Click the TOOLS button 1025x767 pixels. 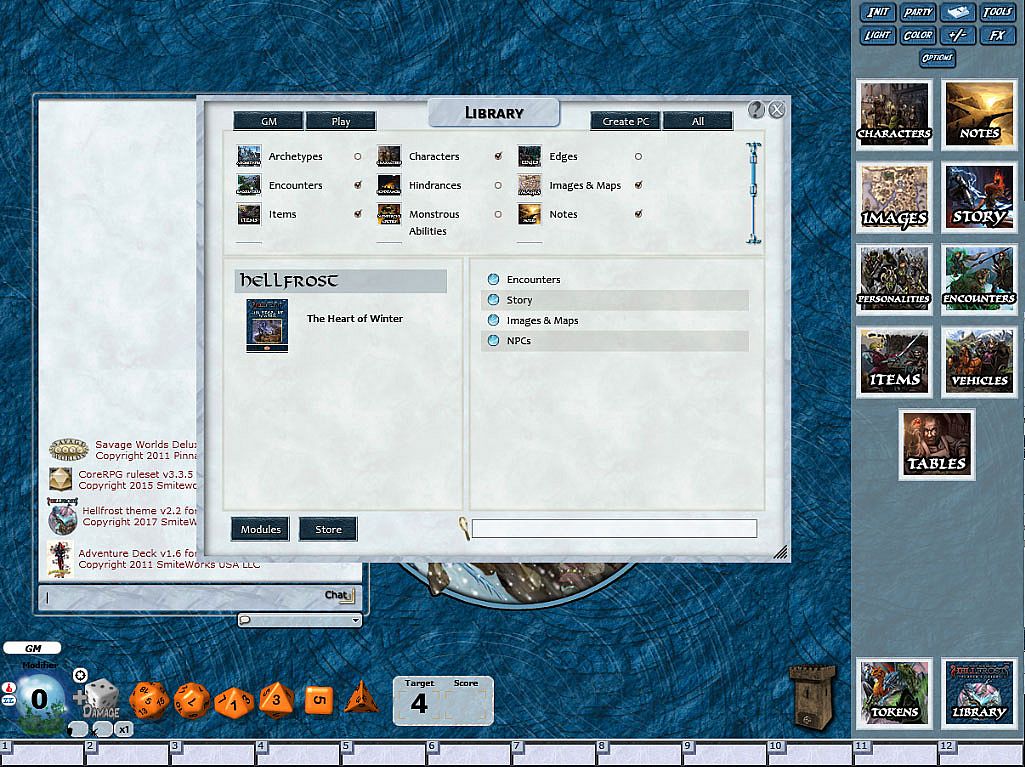998,12
